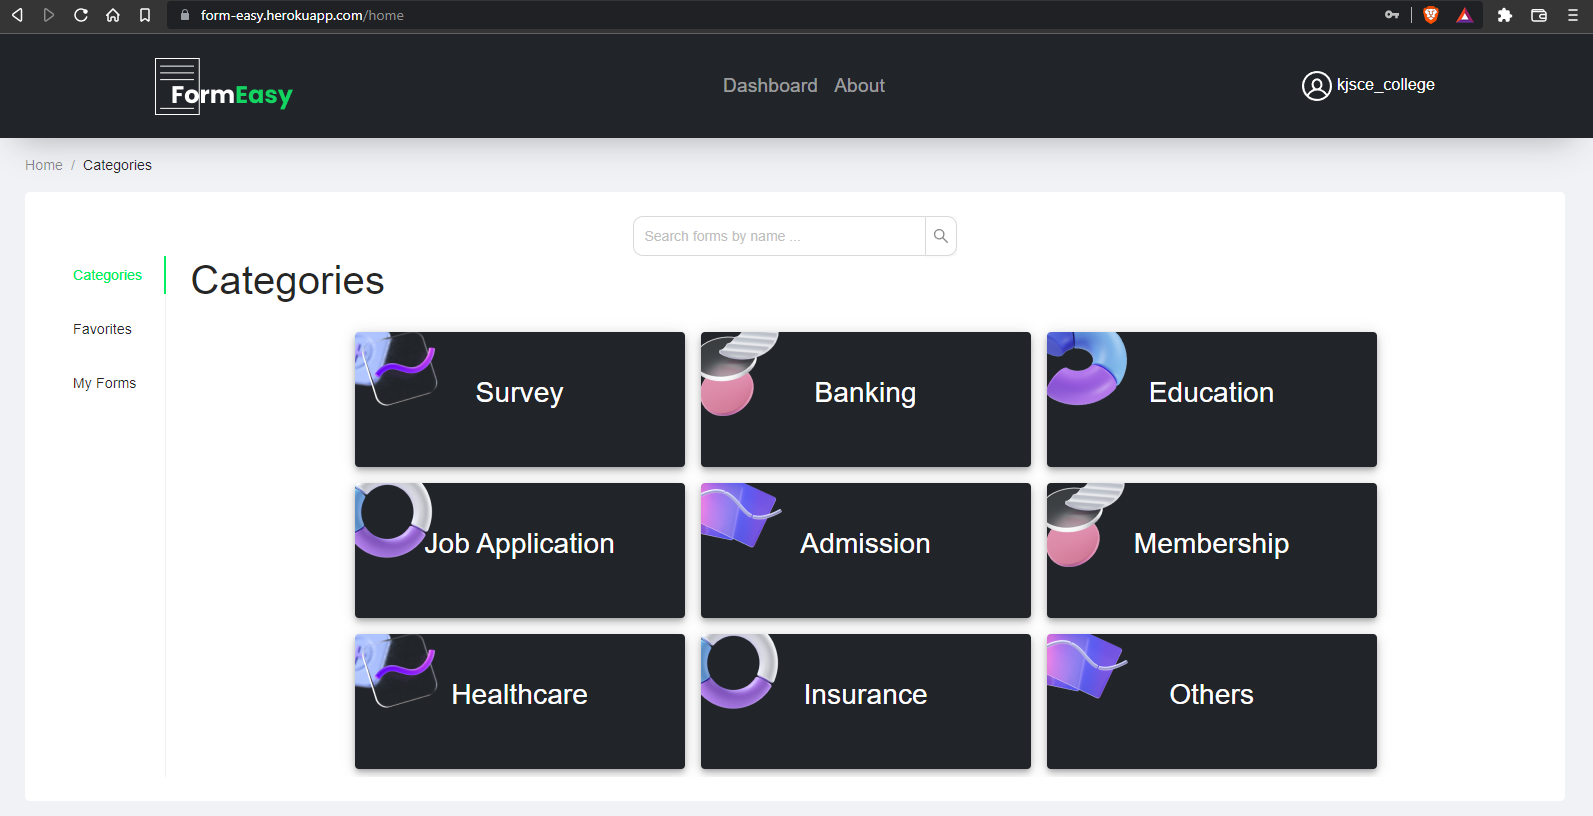Open the Brave Shields lion icon
Screen dimensions: 1593x816
(1431, 15)
